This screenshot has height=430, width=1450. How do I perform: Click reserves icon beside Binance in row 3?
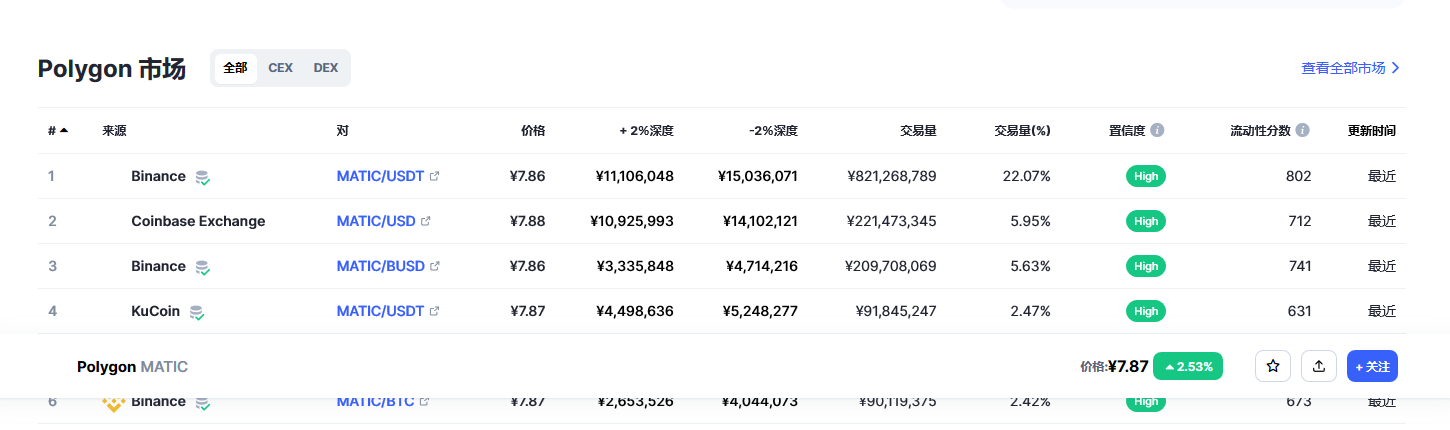coord(203,267)
